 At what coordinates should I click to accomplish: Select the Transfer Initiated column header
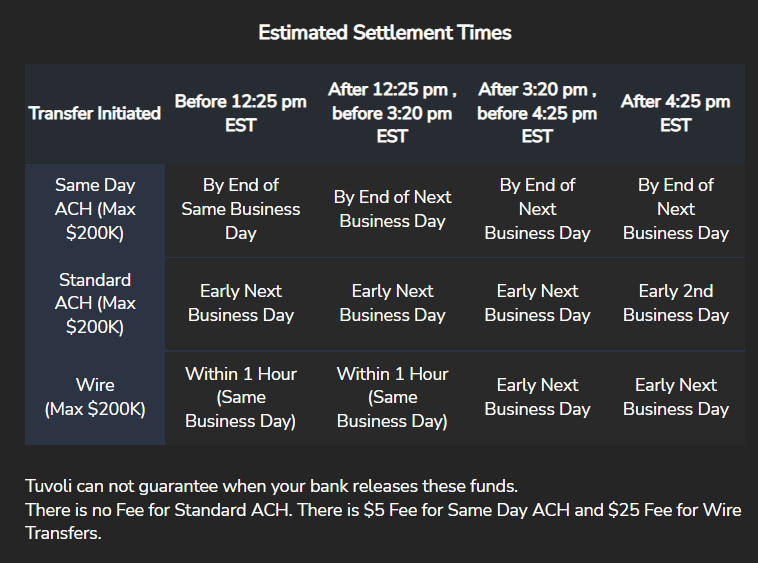95,113
